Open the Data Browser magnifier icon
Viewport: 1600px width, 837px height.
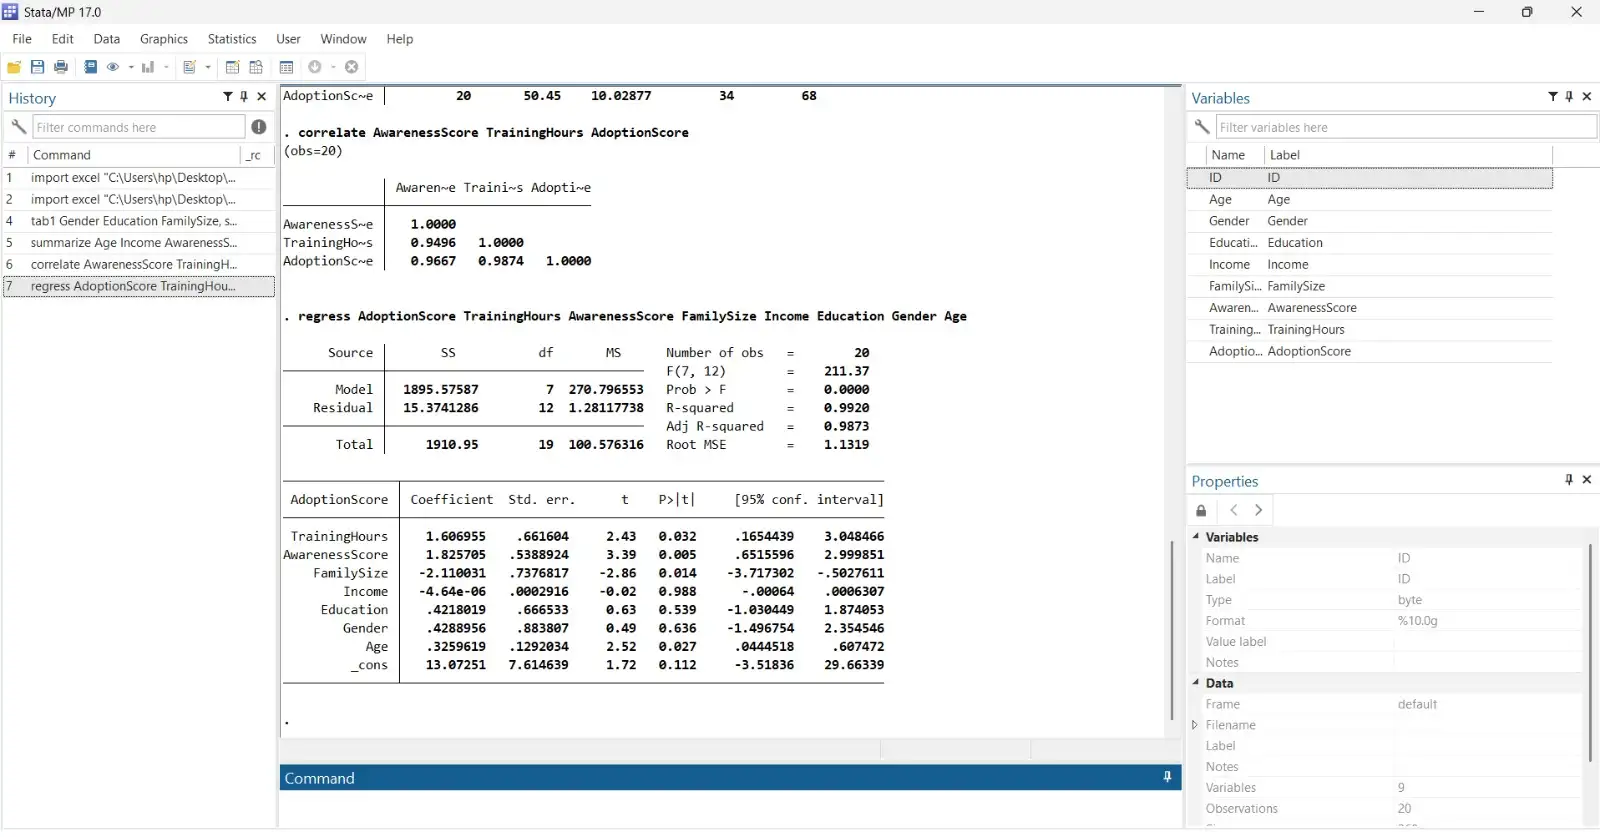[x=256, y=67]
